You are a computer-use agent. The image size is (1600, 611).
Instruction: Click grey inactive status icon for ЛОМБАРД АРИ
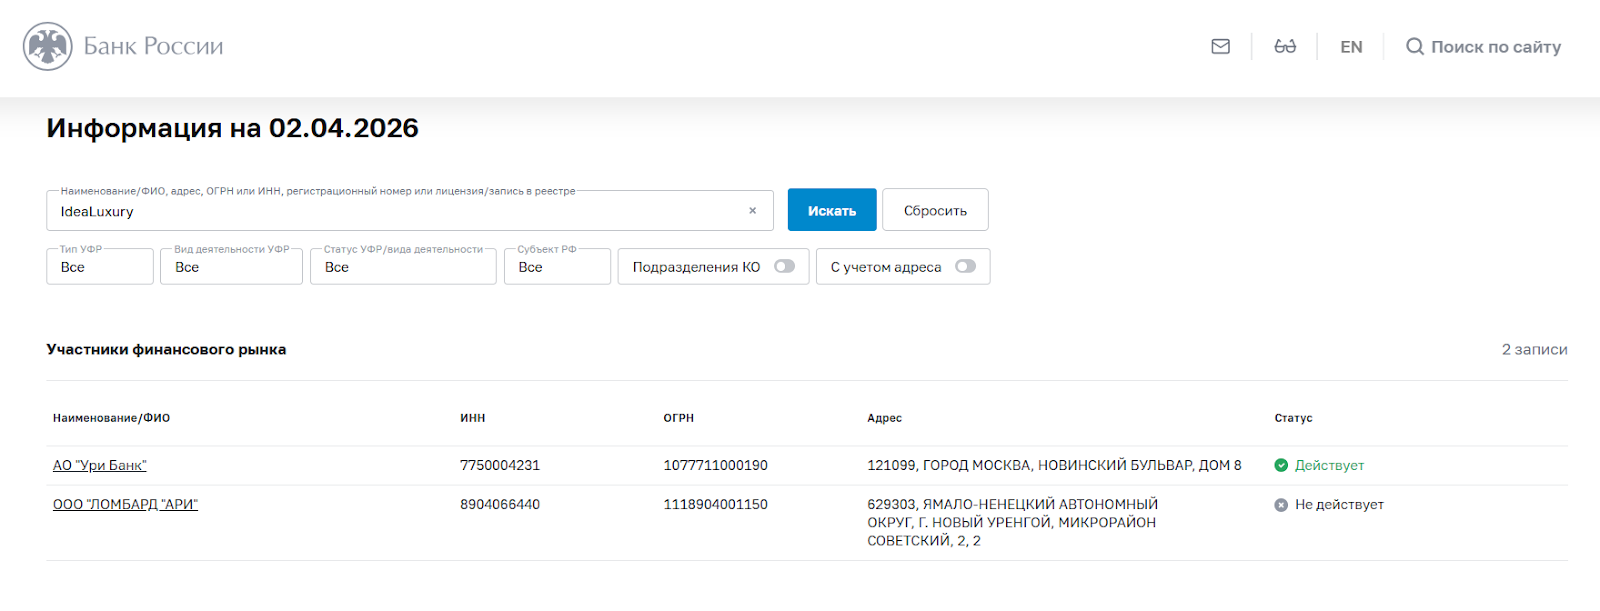tap(1281, 505)
